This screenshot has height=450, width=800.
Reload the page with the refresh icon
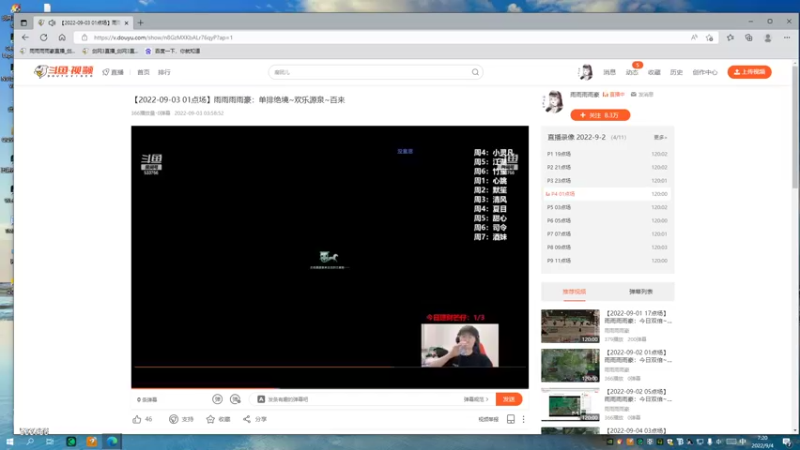pos(43,37)
